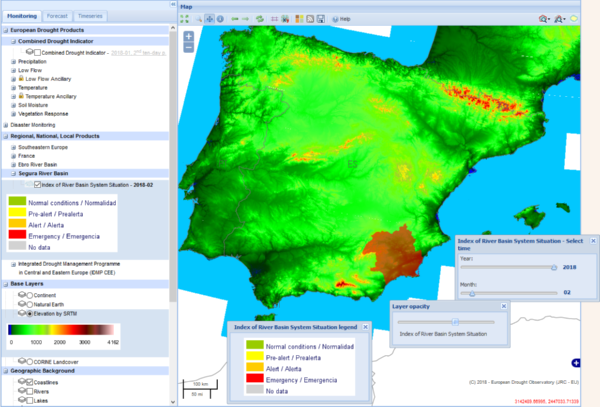Open the legend colour squares icon

[x=299, y=19]
